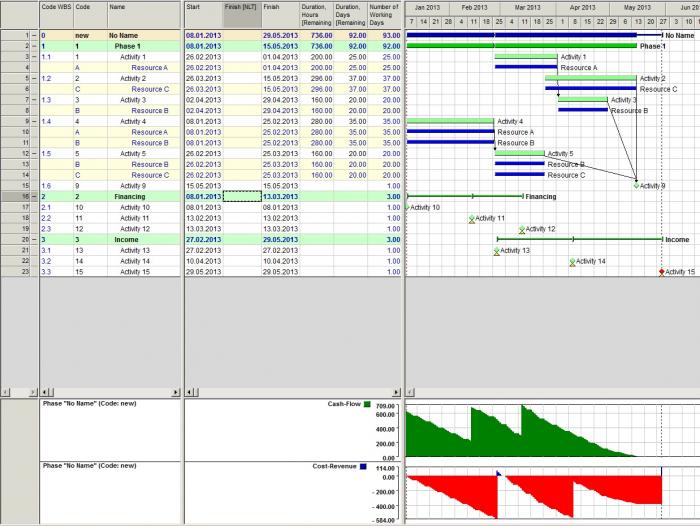The height and width of the screenshot is (526, 700).
Task: Select the Income summary line in the Gantt
Action: 580,239
